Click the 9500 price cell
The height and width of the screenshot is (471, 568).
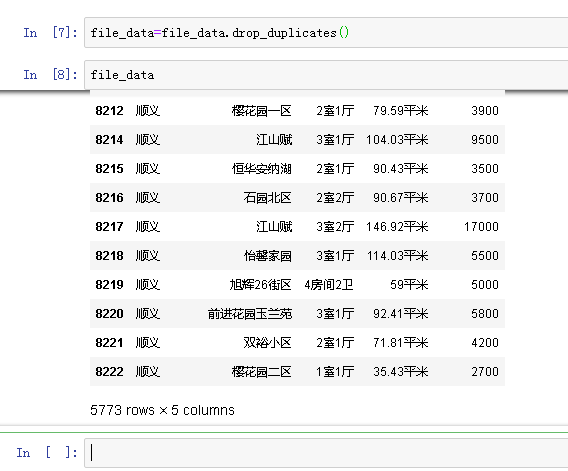485,139
